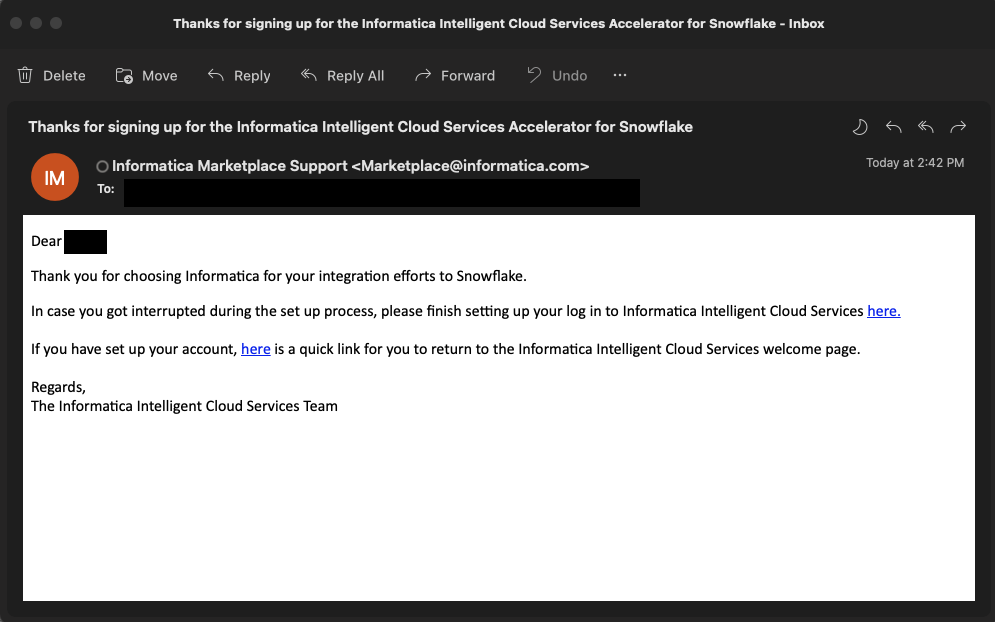The image size is (995, 622).
Task: Open the 'here' link to the welcome page
Action: (x=256, y=349)
